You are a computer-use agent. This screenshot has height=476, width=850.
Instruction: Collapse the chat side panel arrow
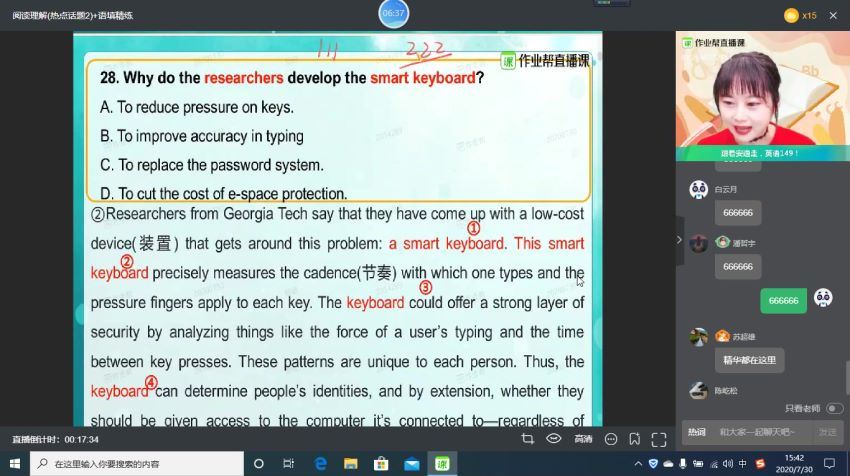pyautogui.click(x=679, y=240)
